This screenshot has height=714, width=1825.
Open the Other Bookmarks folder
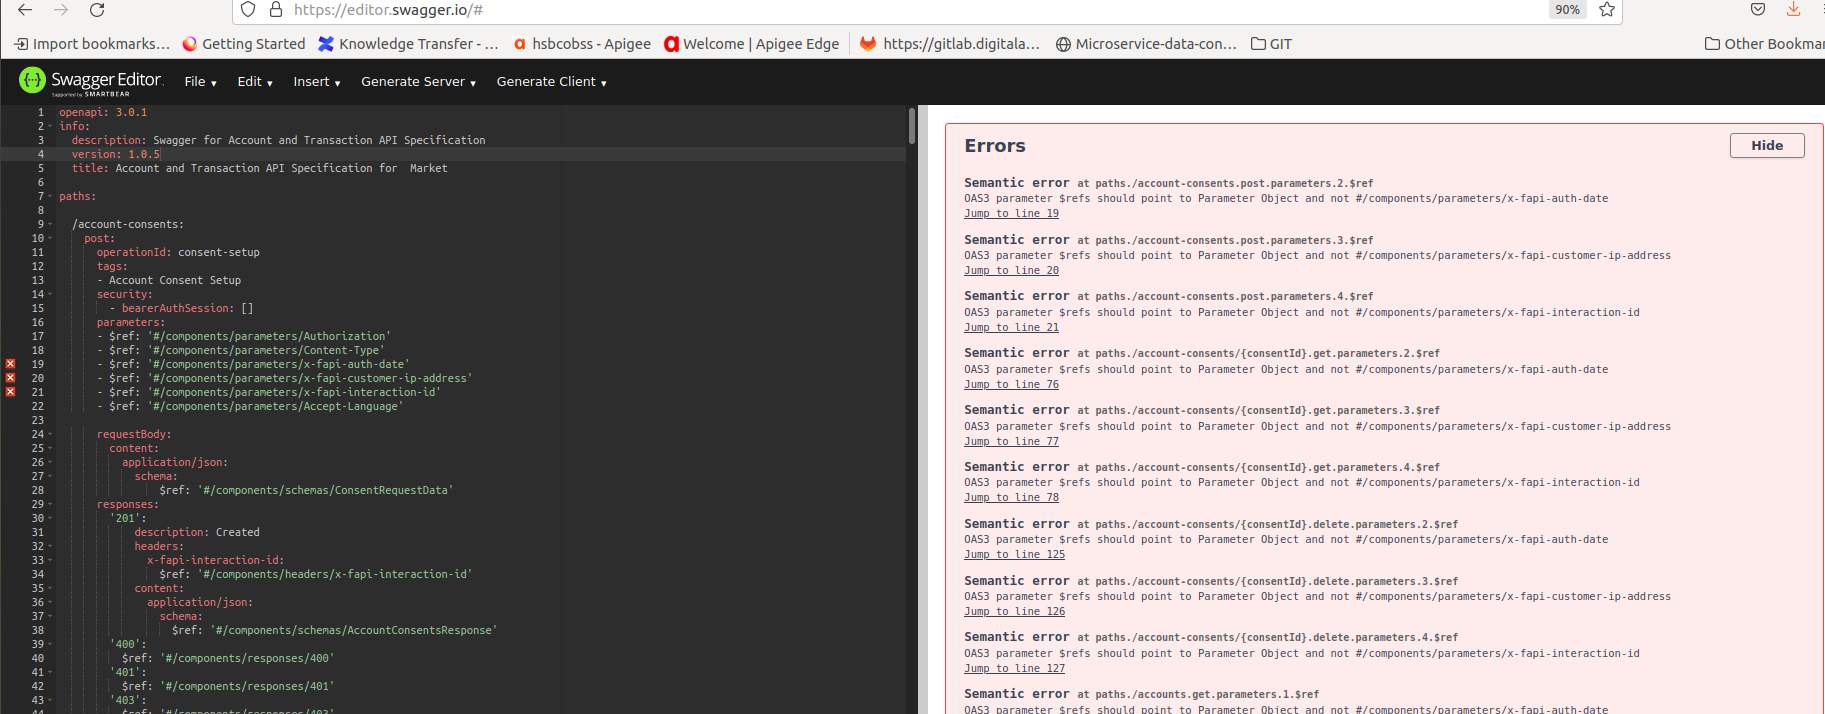[x=1764, y=44]
